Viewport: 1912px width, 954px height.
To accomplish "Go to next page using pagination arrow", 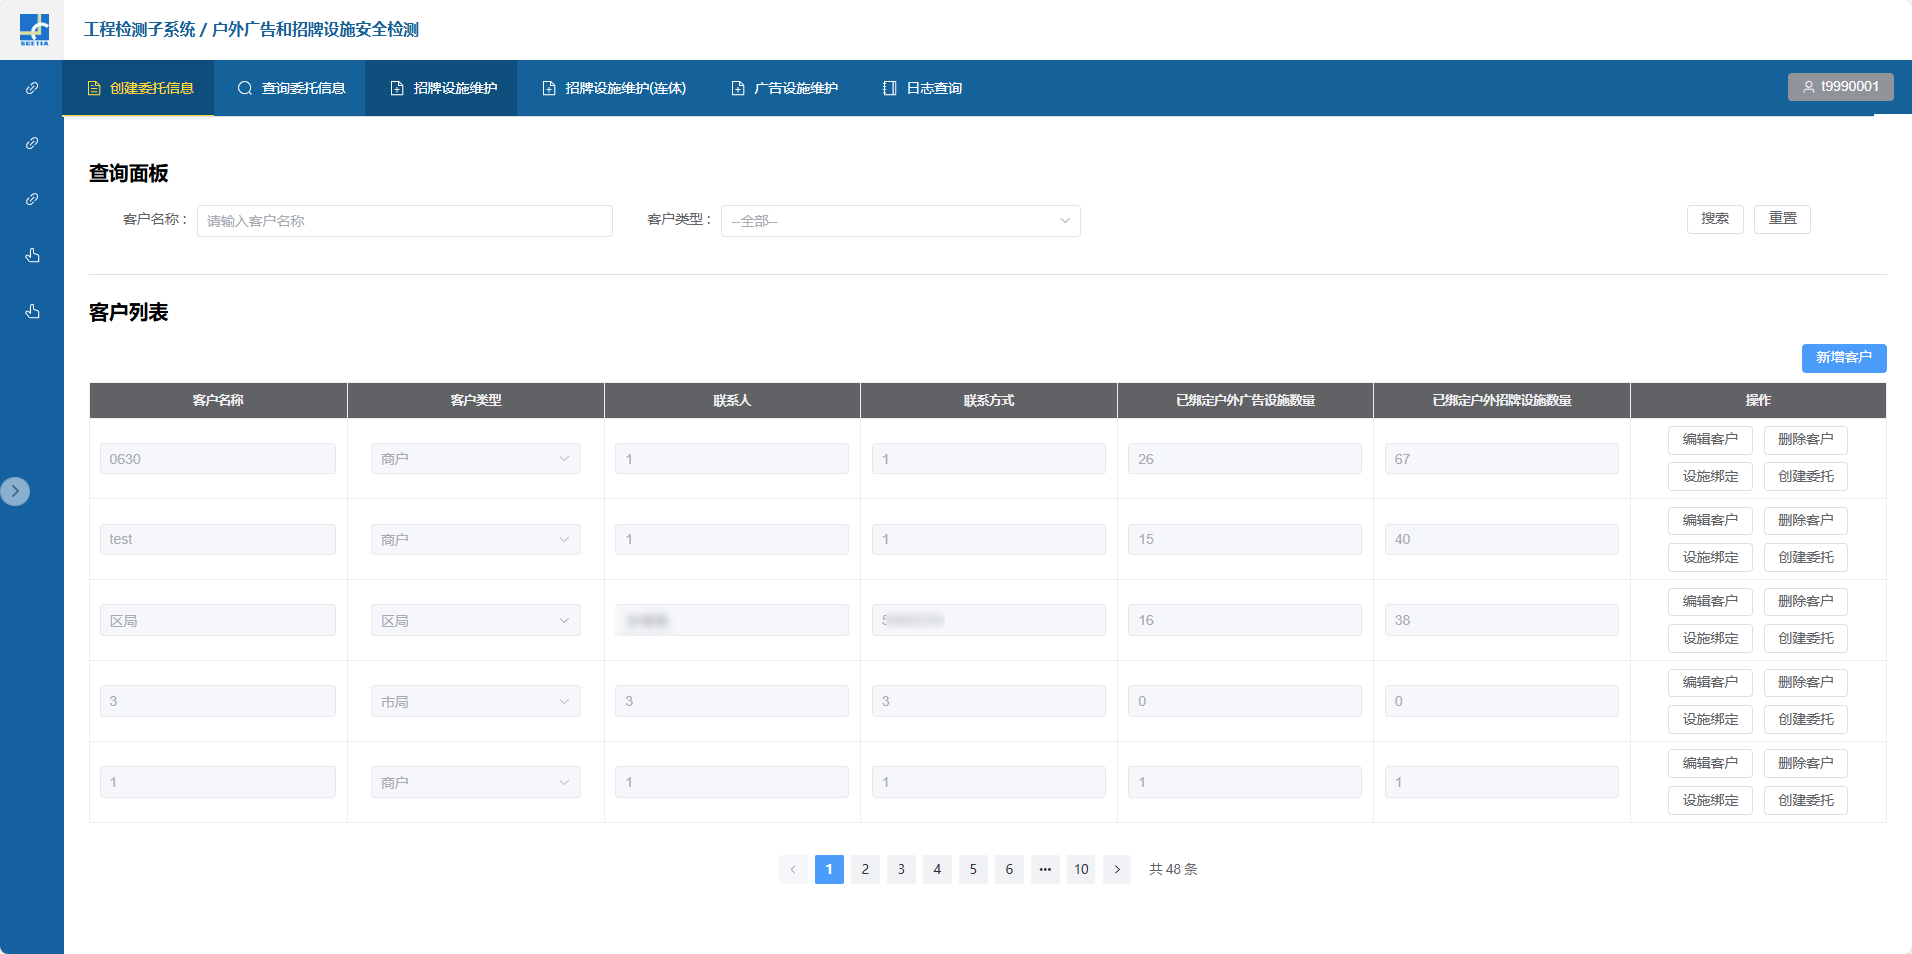I will tap(1117, 869).
